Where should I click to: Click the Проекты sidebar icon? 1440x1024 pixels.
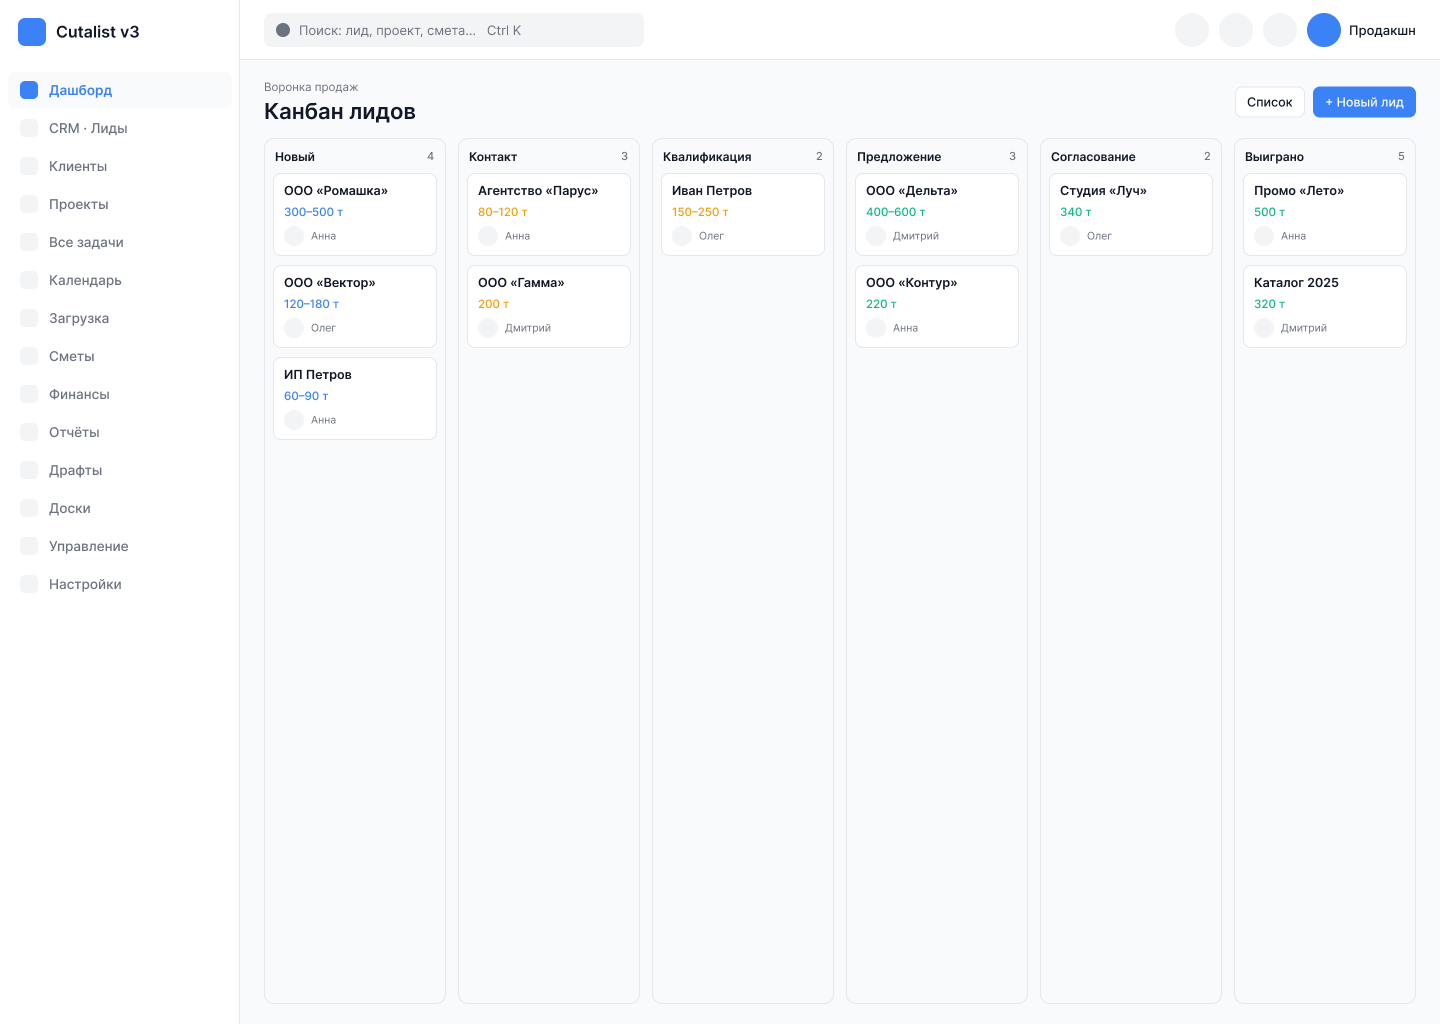29,204
